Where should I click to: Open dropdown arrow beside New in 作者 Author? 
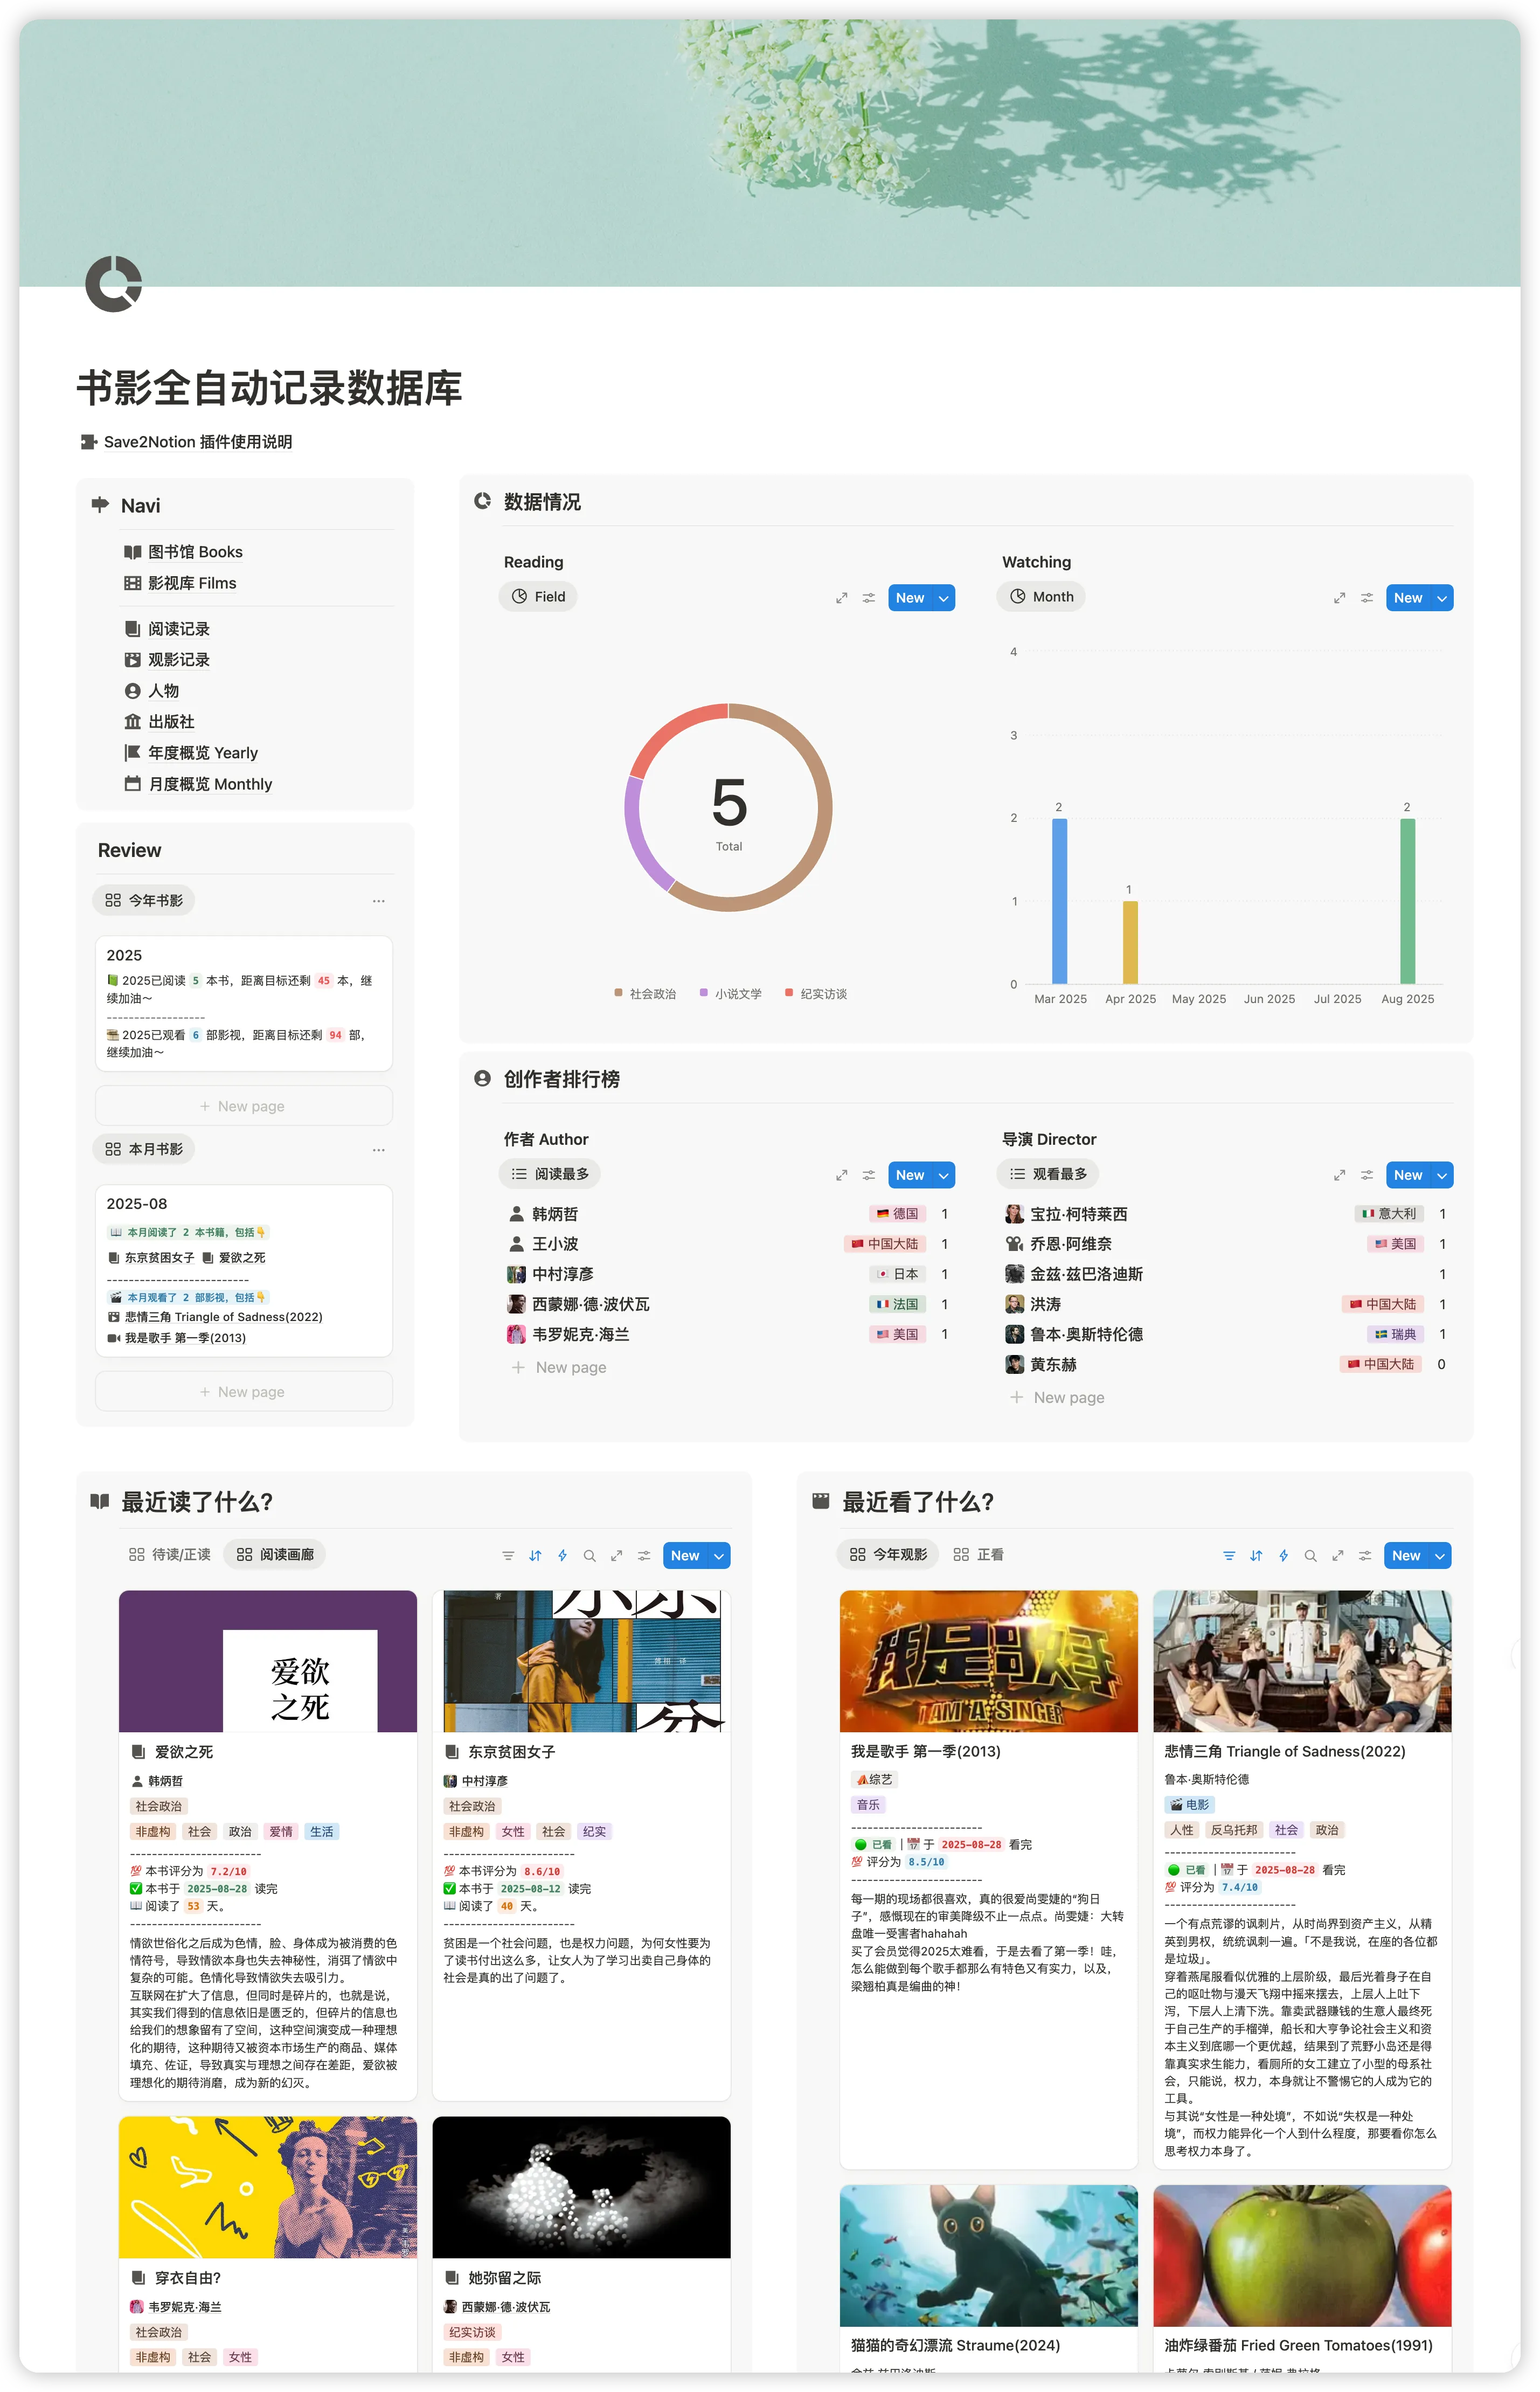click(x=943, y=1175)
